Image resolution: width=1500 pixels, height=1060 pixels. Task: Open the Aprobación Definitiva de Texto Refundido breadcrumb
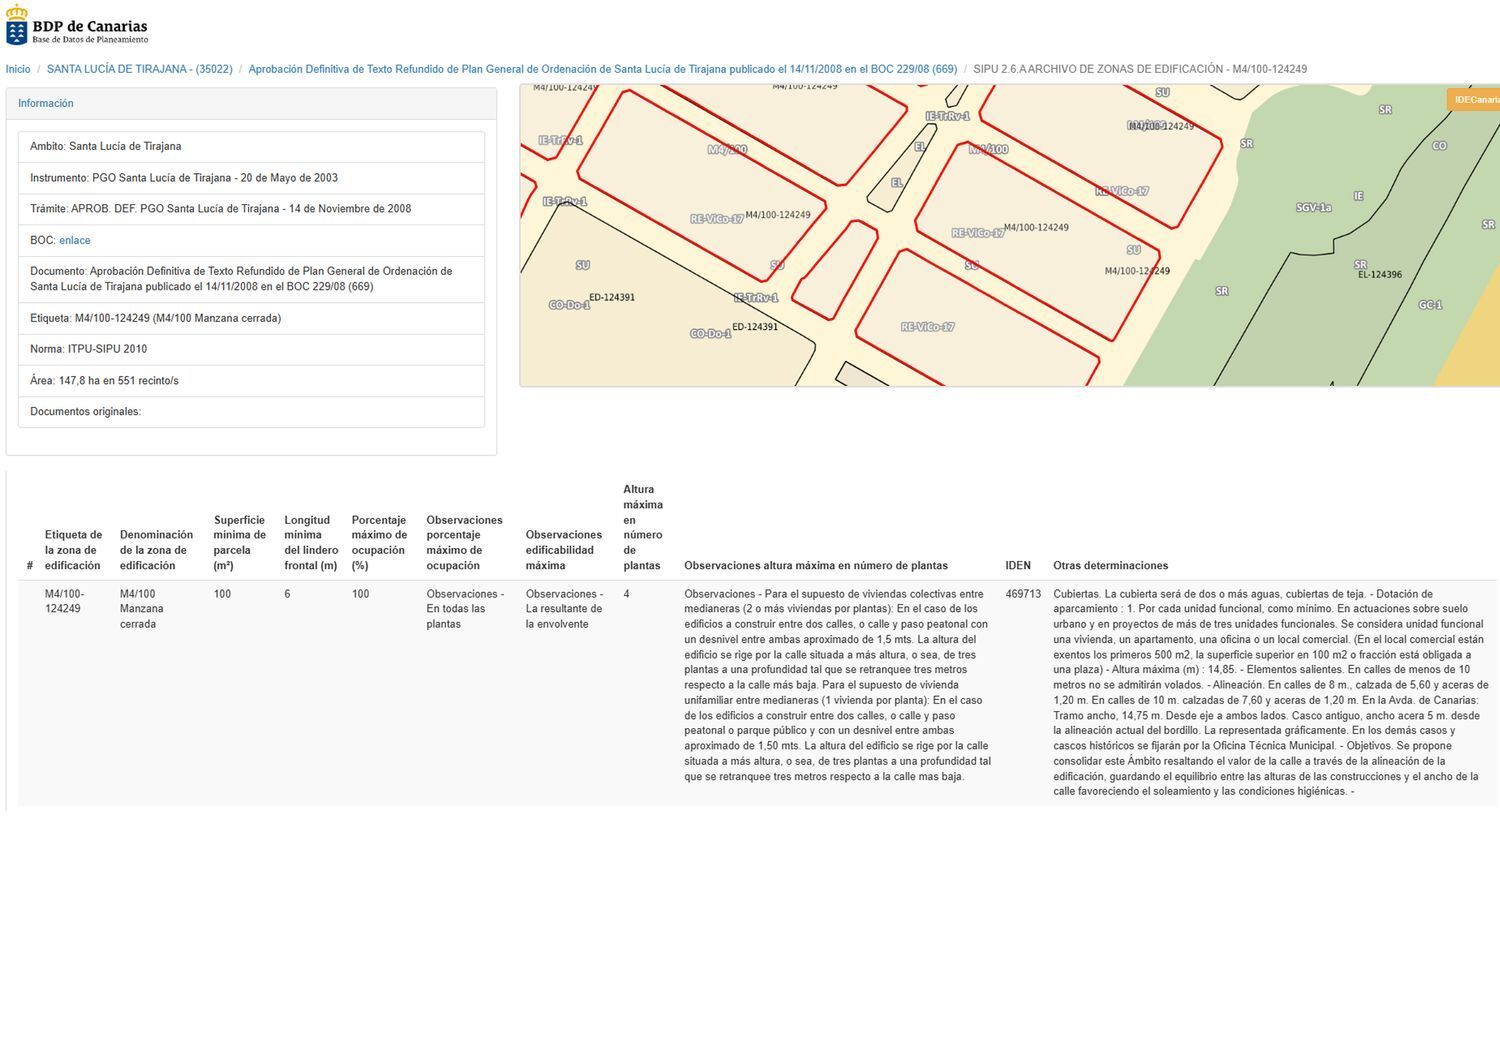coord(602,69)
